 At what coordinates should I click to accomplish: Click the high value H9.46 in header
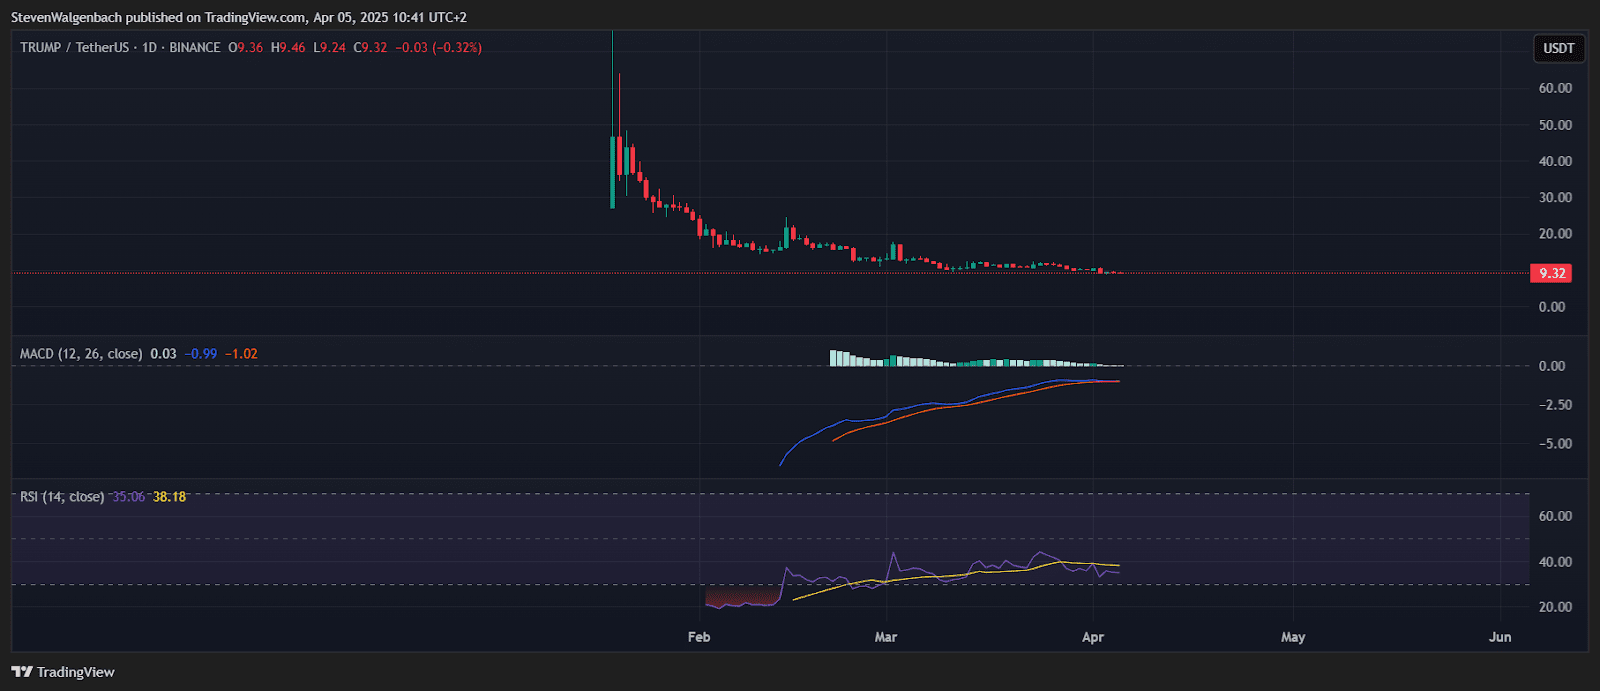tap(288, 47)
